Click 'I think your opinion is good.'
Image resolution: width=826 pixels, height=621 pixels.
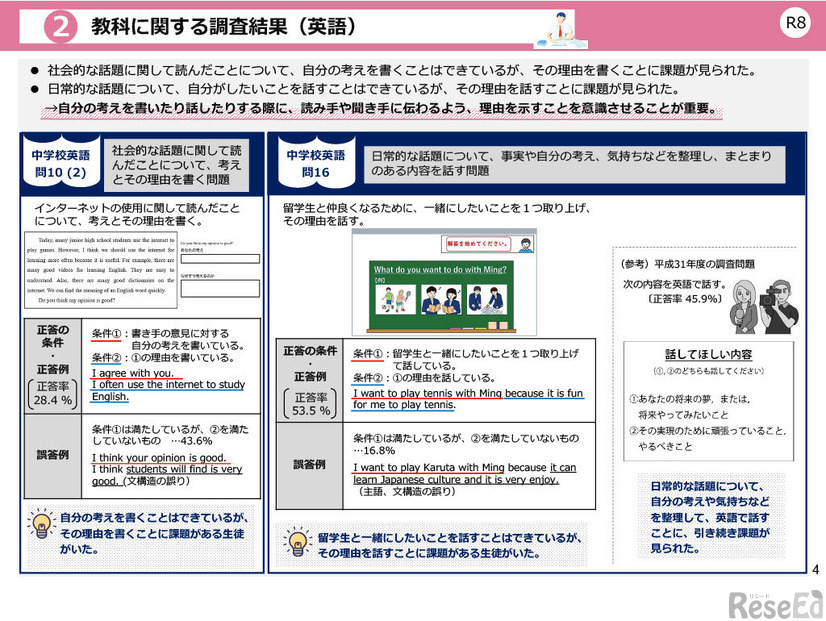coord(159,458)
